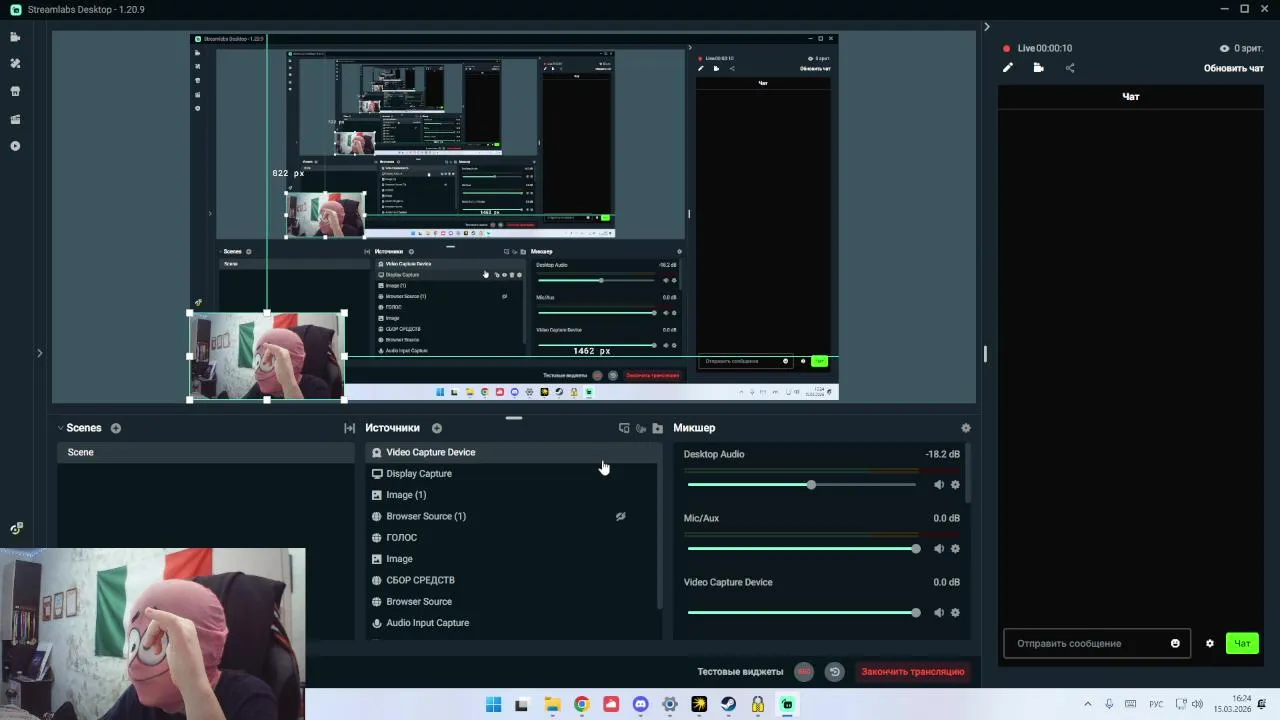Click the share stream icon
Viewport: 1280px width, 720px height.
coord(1070,68)
